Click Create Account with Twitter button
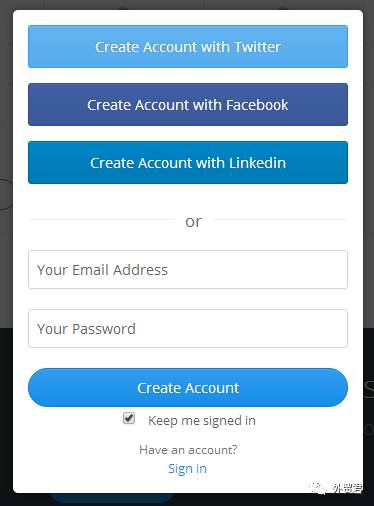The width and height of the screenshot is (374, 506). coord(188,46)
